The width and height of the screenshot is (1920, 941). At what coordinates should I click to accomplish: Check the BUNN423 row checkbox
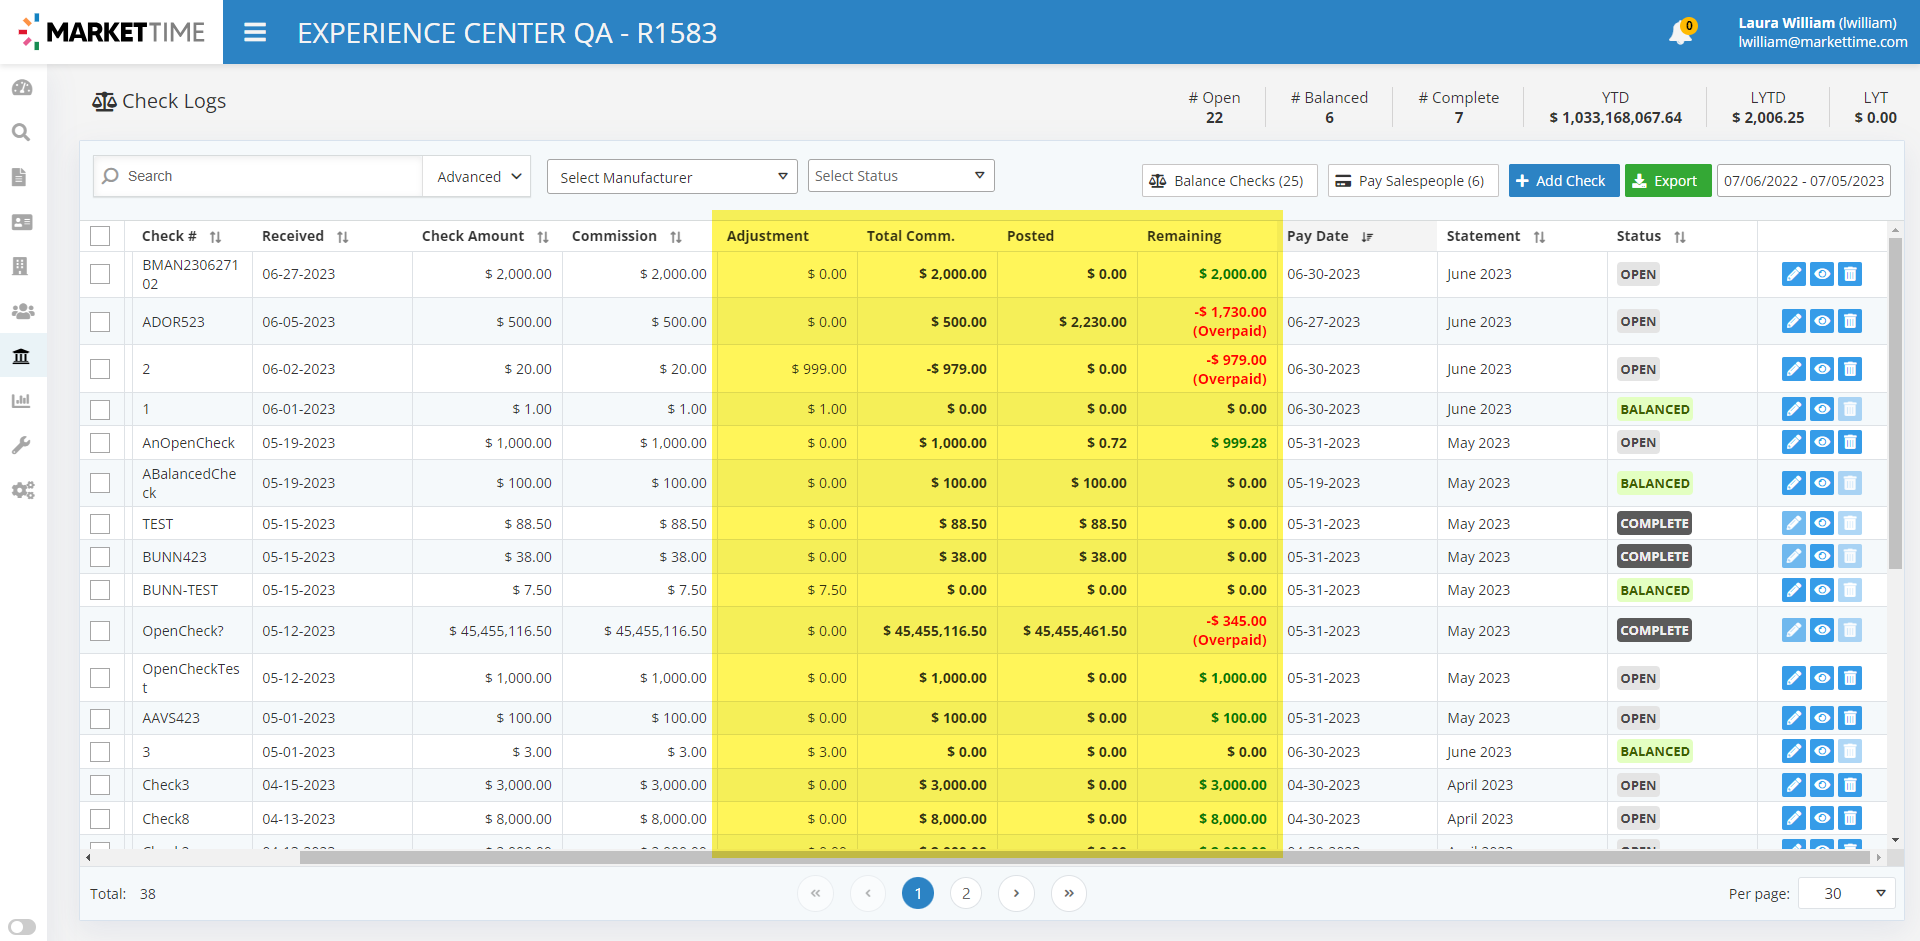(100, 557)
